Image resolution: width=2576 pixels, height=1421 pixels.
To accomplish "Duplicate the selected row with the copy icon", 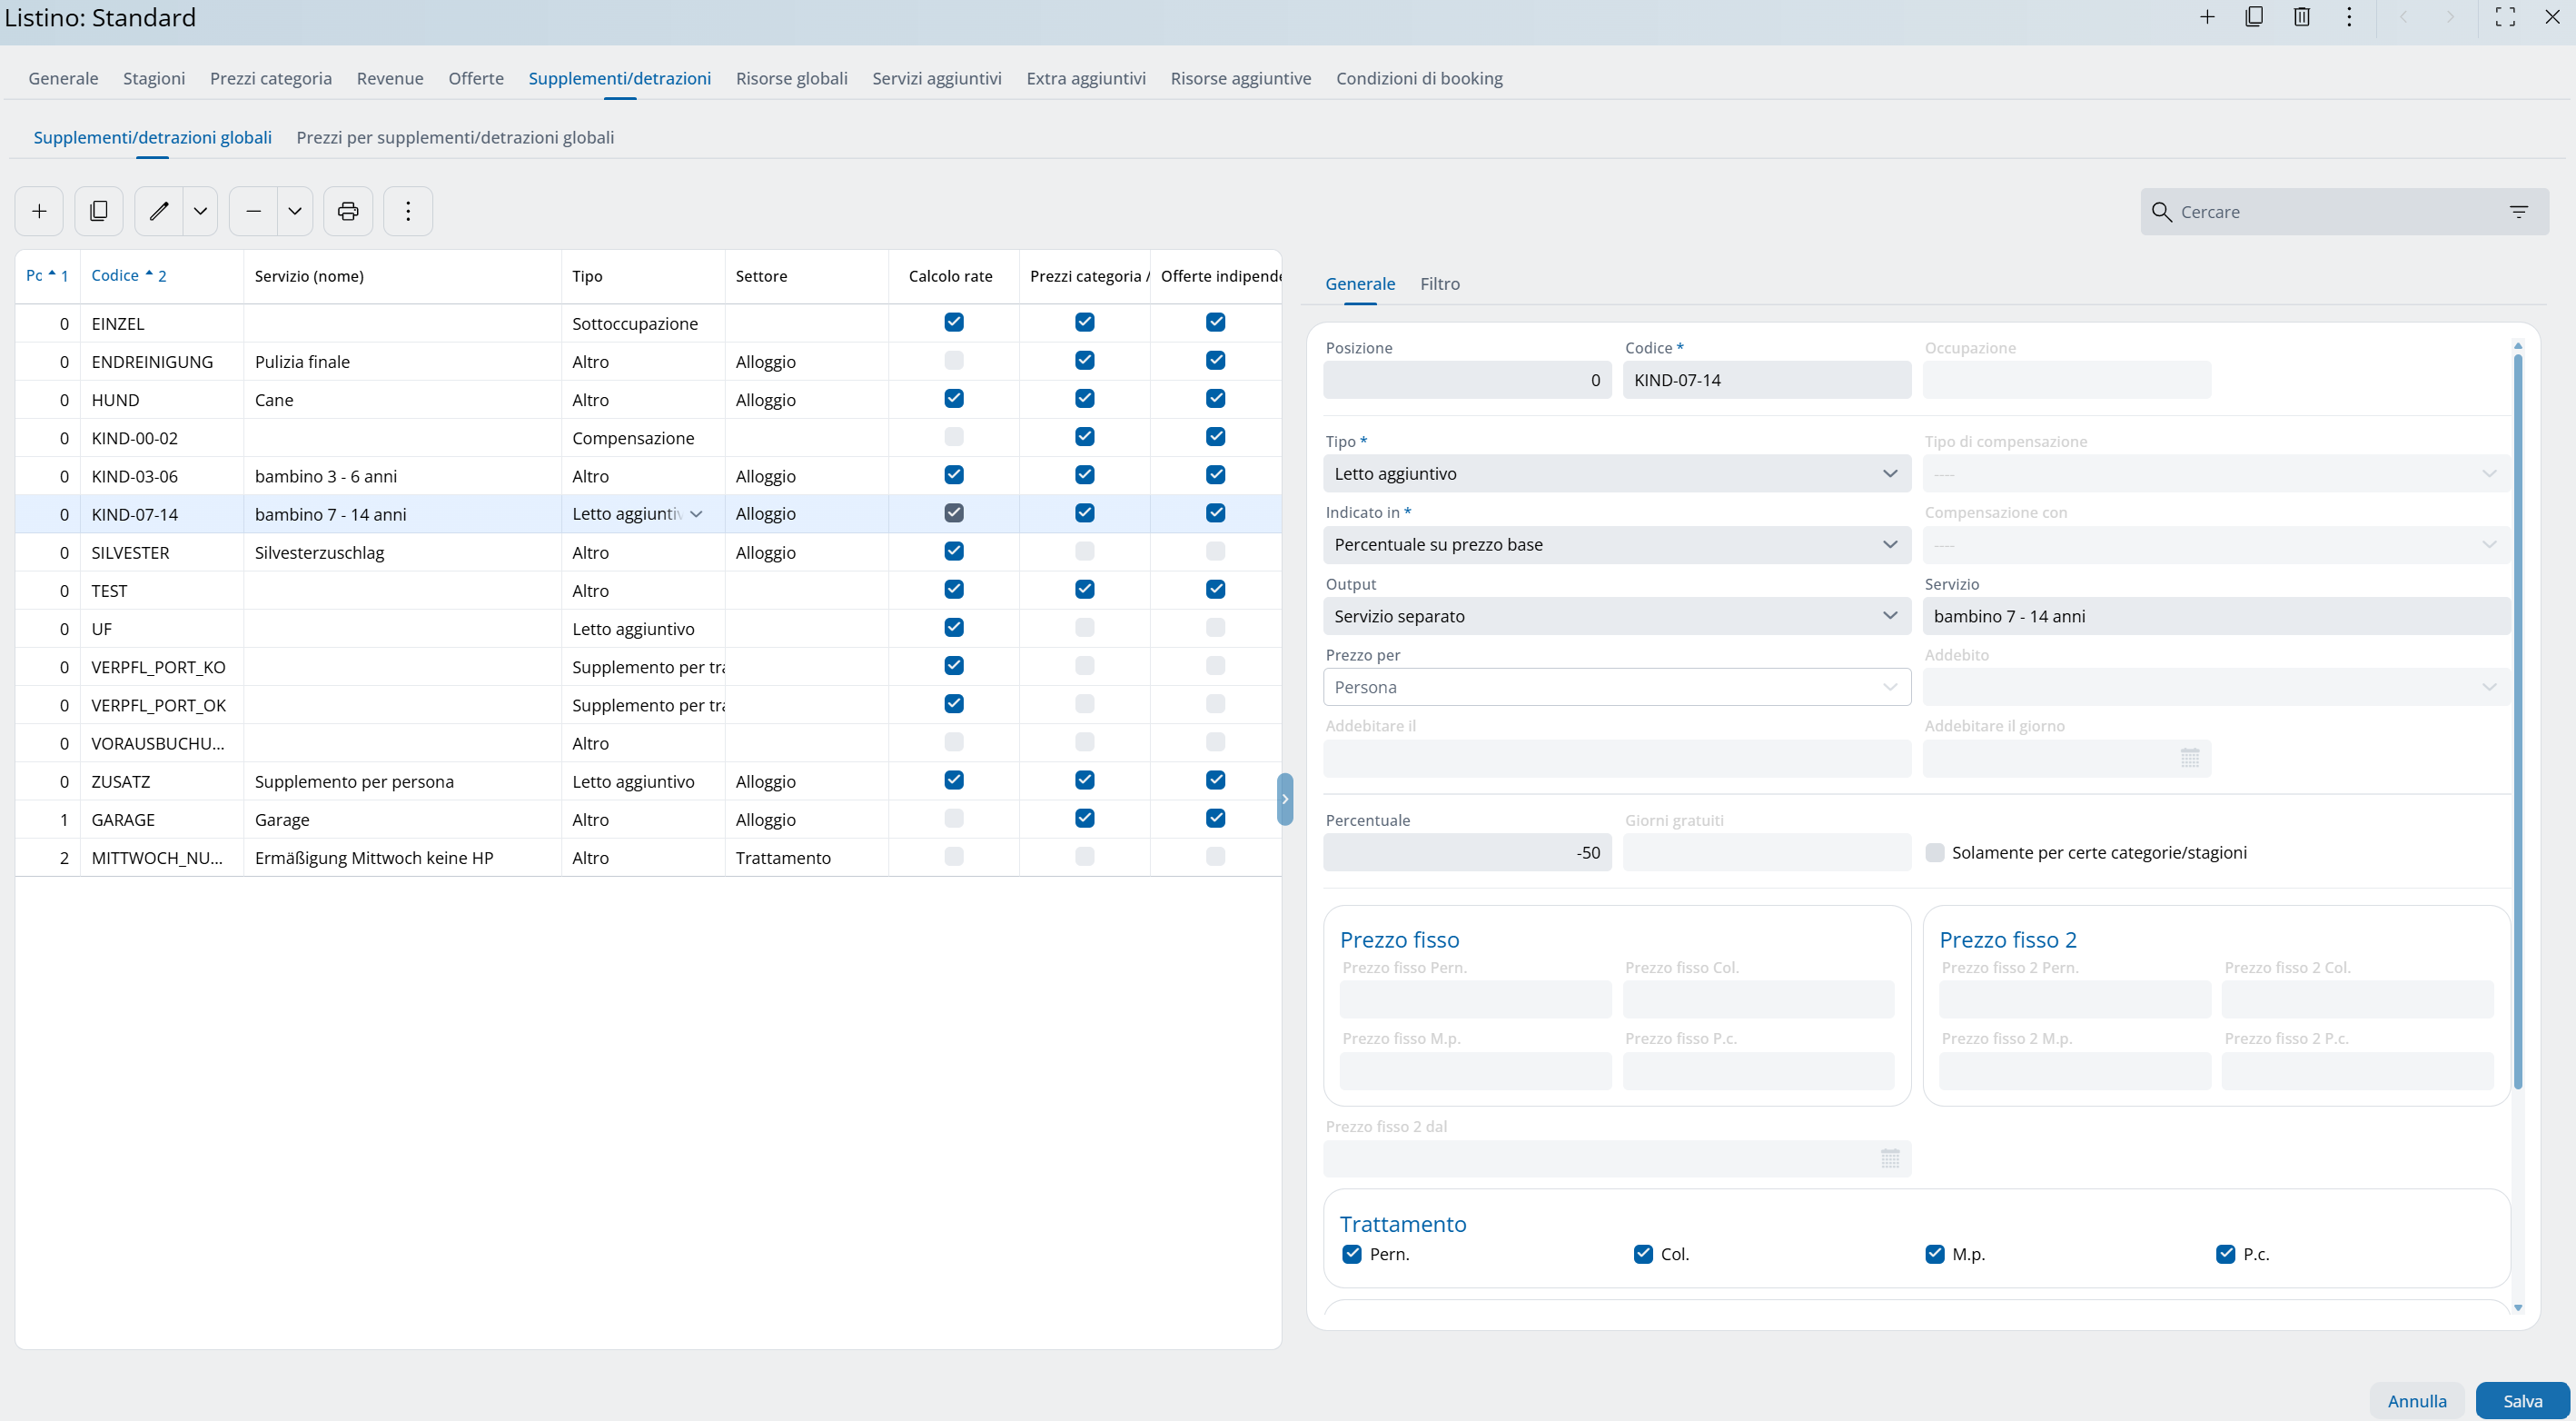I will (99, 211).
